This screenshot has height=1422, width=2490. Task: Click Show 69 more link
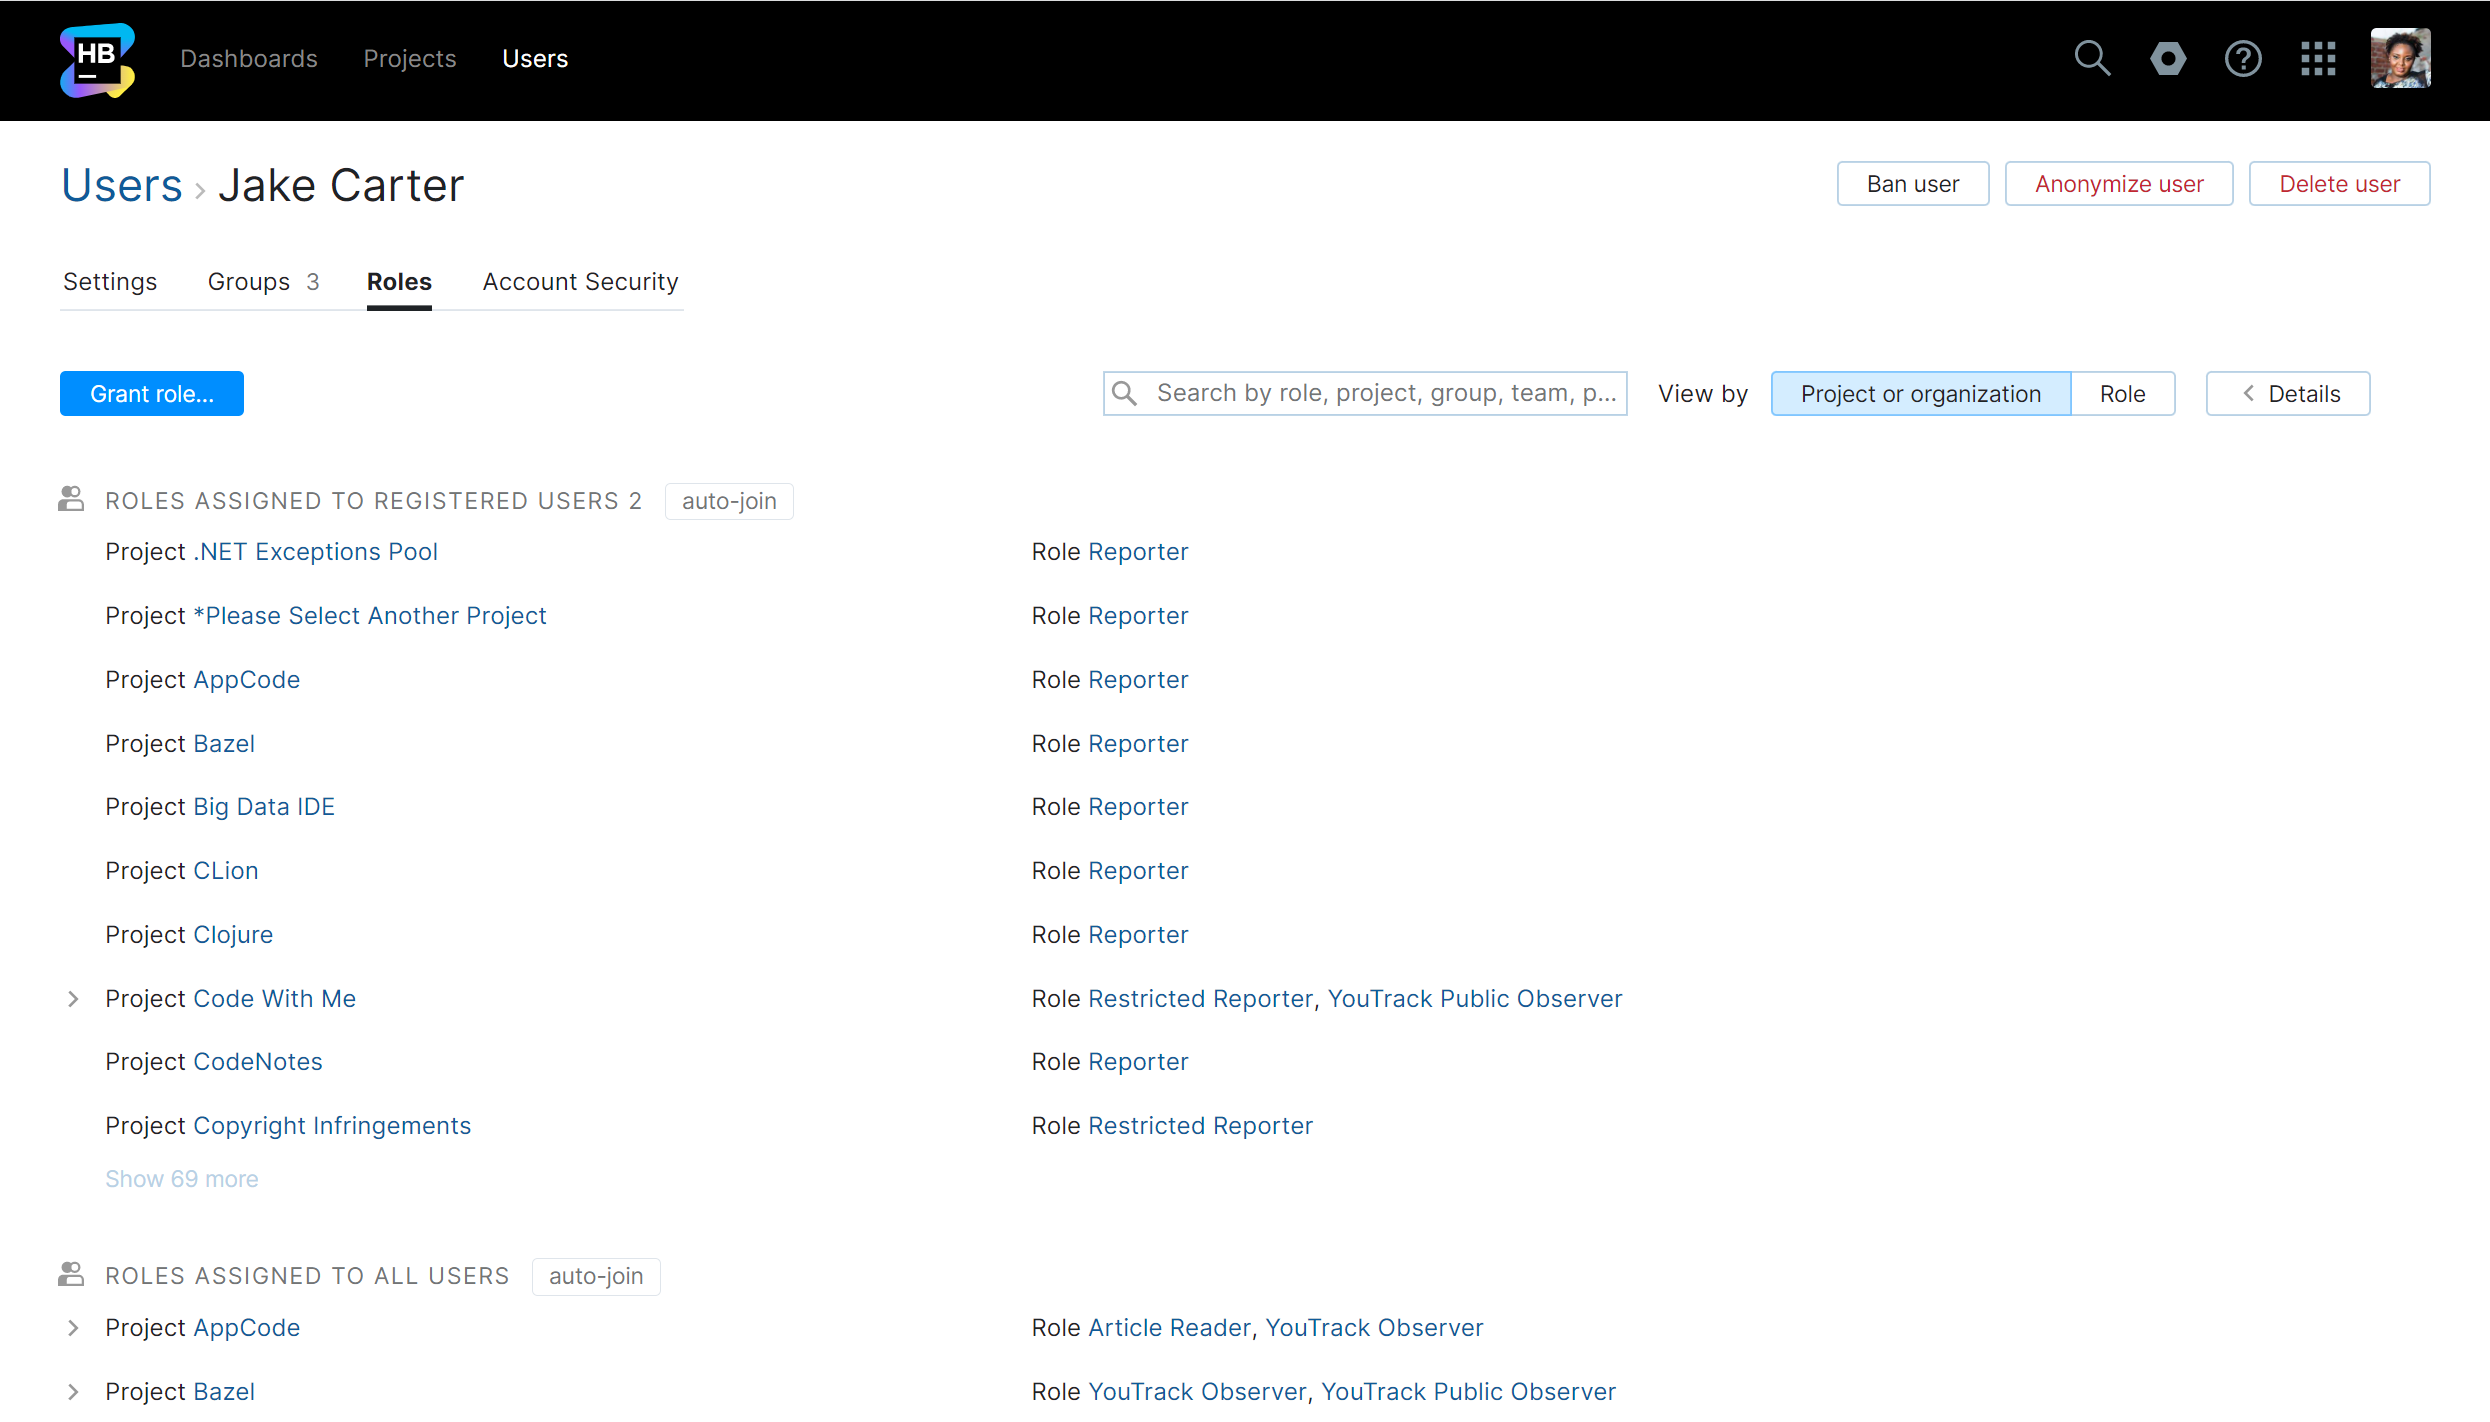[182, 1179]
